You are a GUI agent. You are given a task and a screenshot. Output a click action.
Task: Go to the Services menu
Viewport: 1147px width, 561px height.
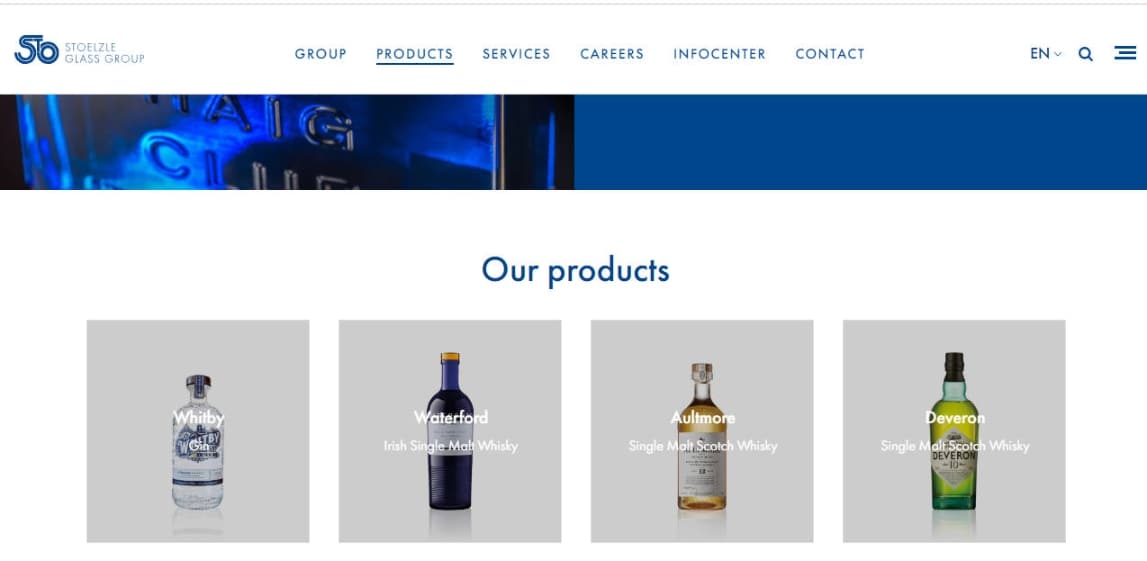pyautogui.click(x=516, y=53)
